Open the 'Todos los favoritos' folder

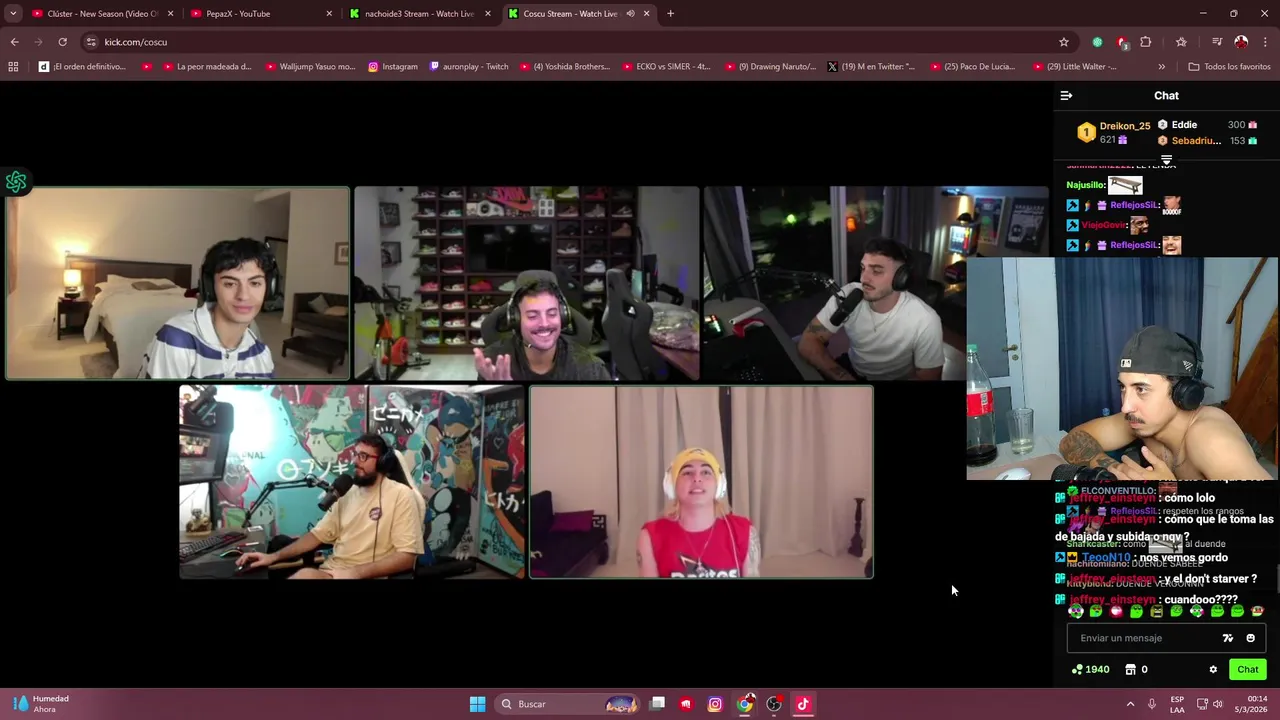click(1229, 67)
